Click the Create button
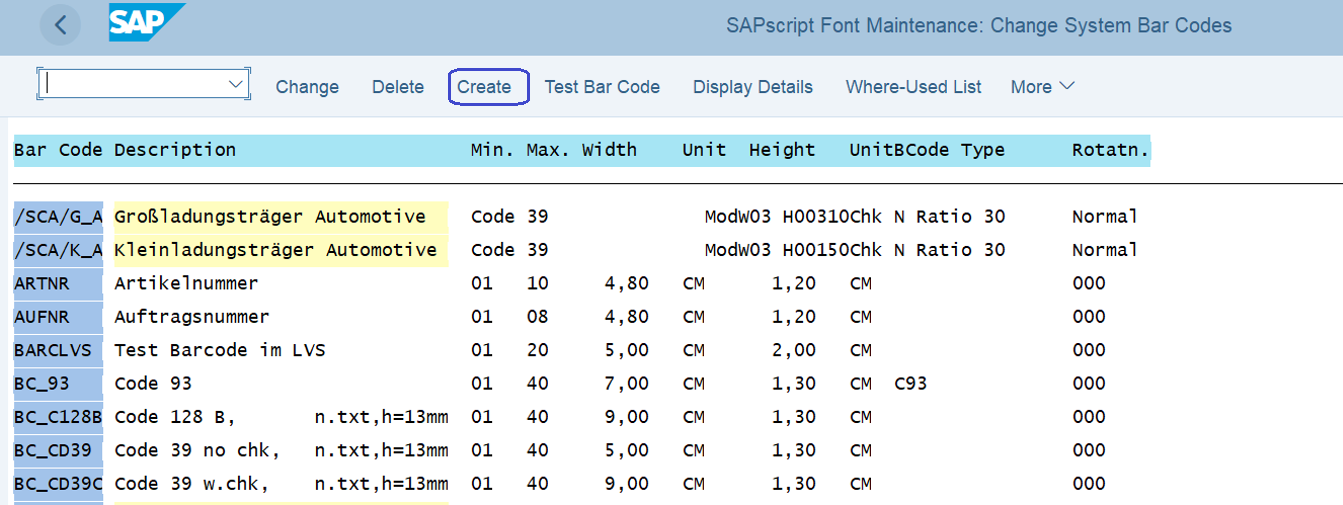 coord(484,87)
